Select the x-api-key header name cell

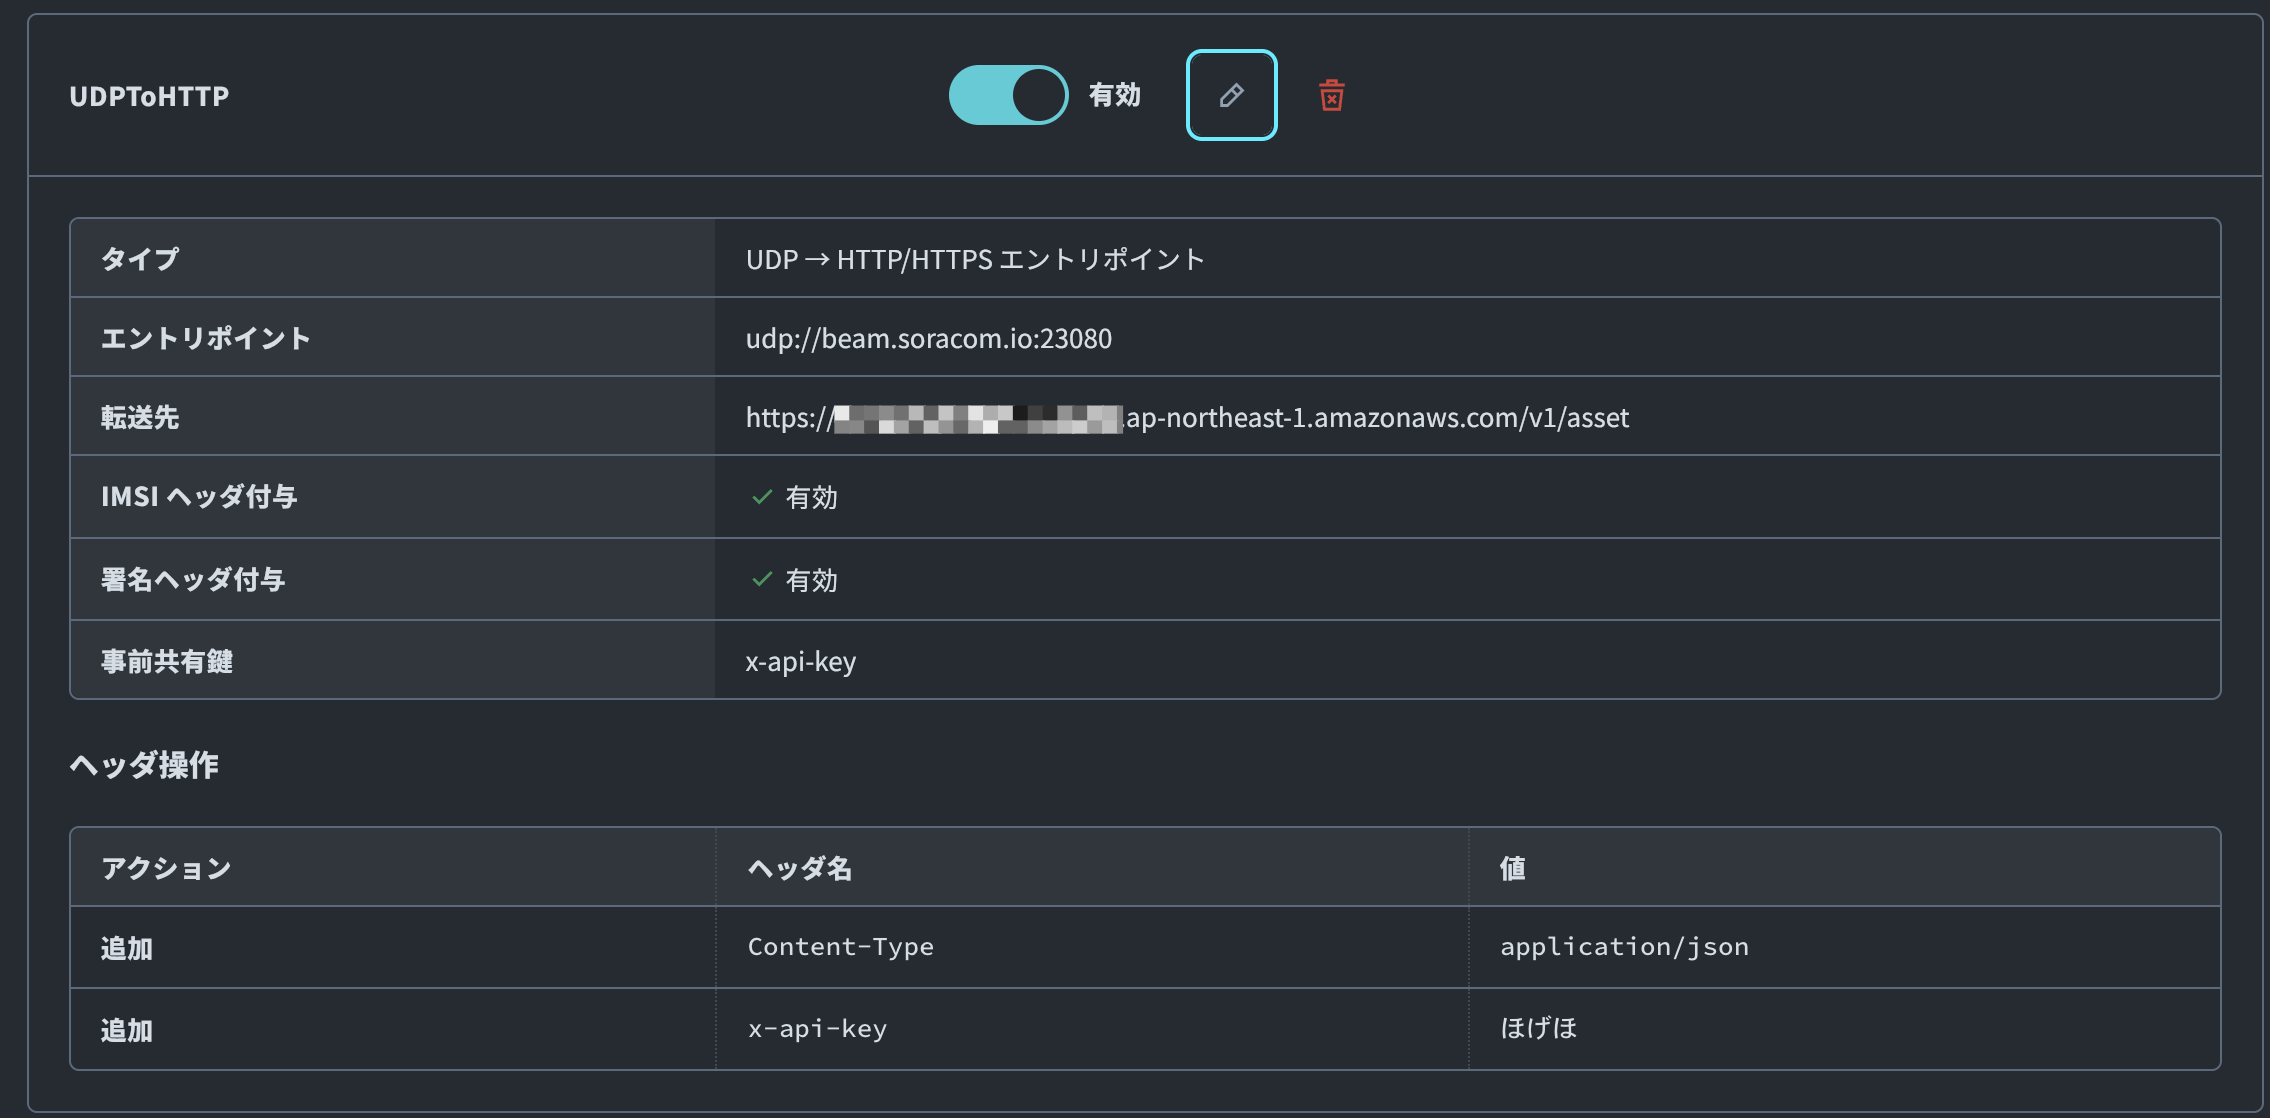click(817, 1029)
